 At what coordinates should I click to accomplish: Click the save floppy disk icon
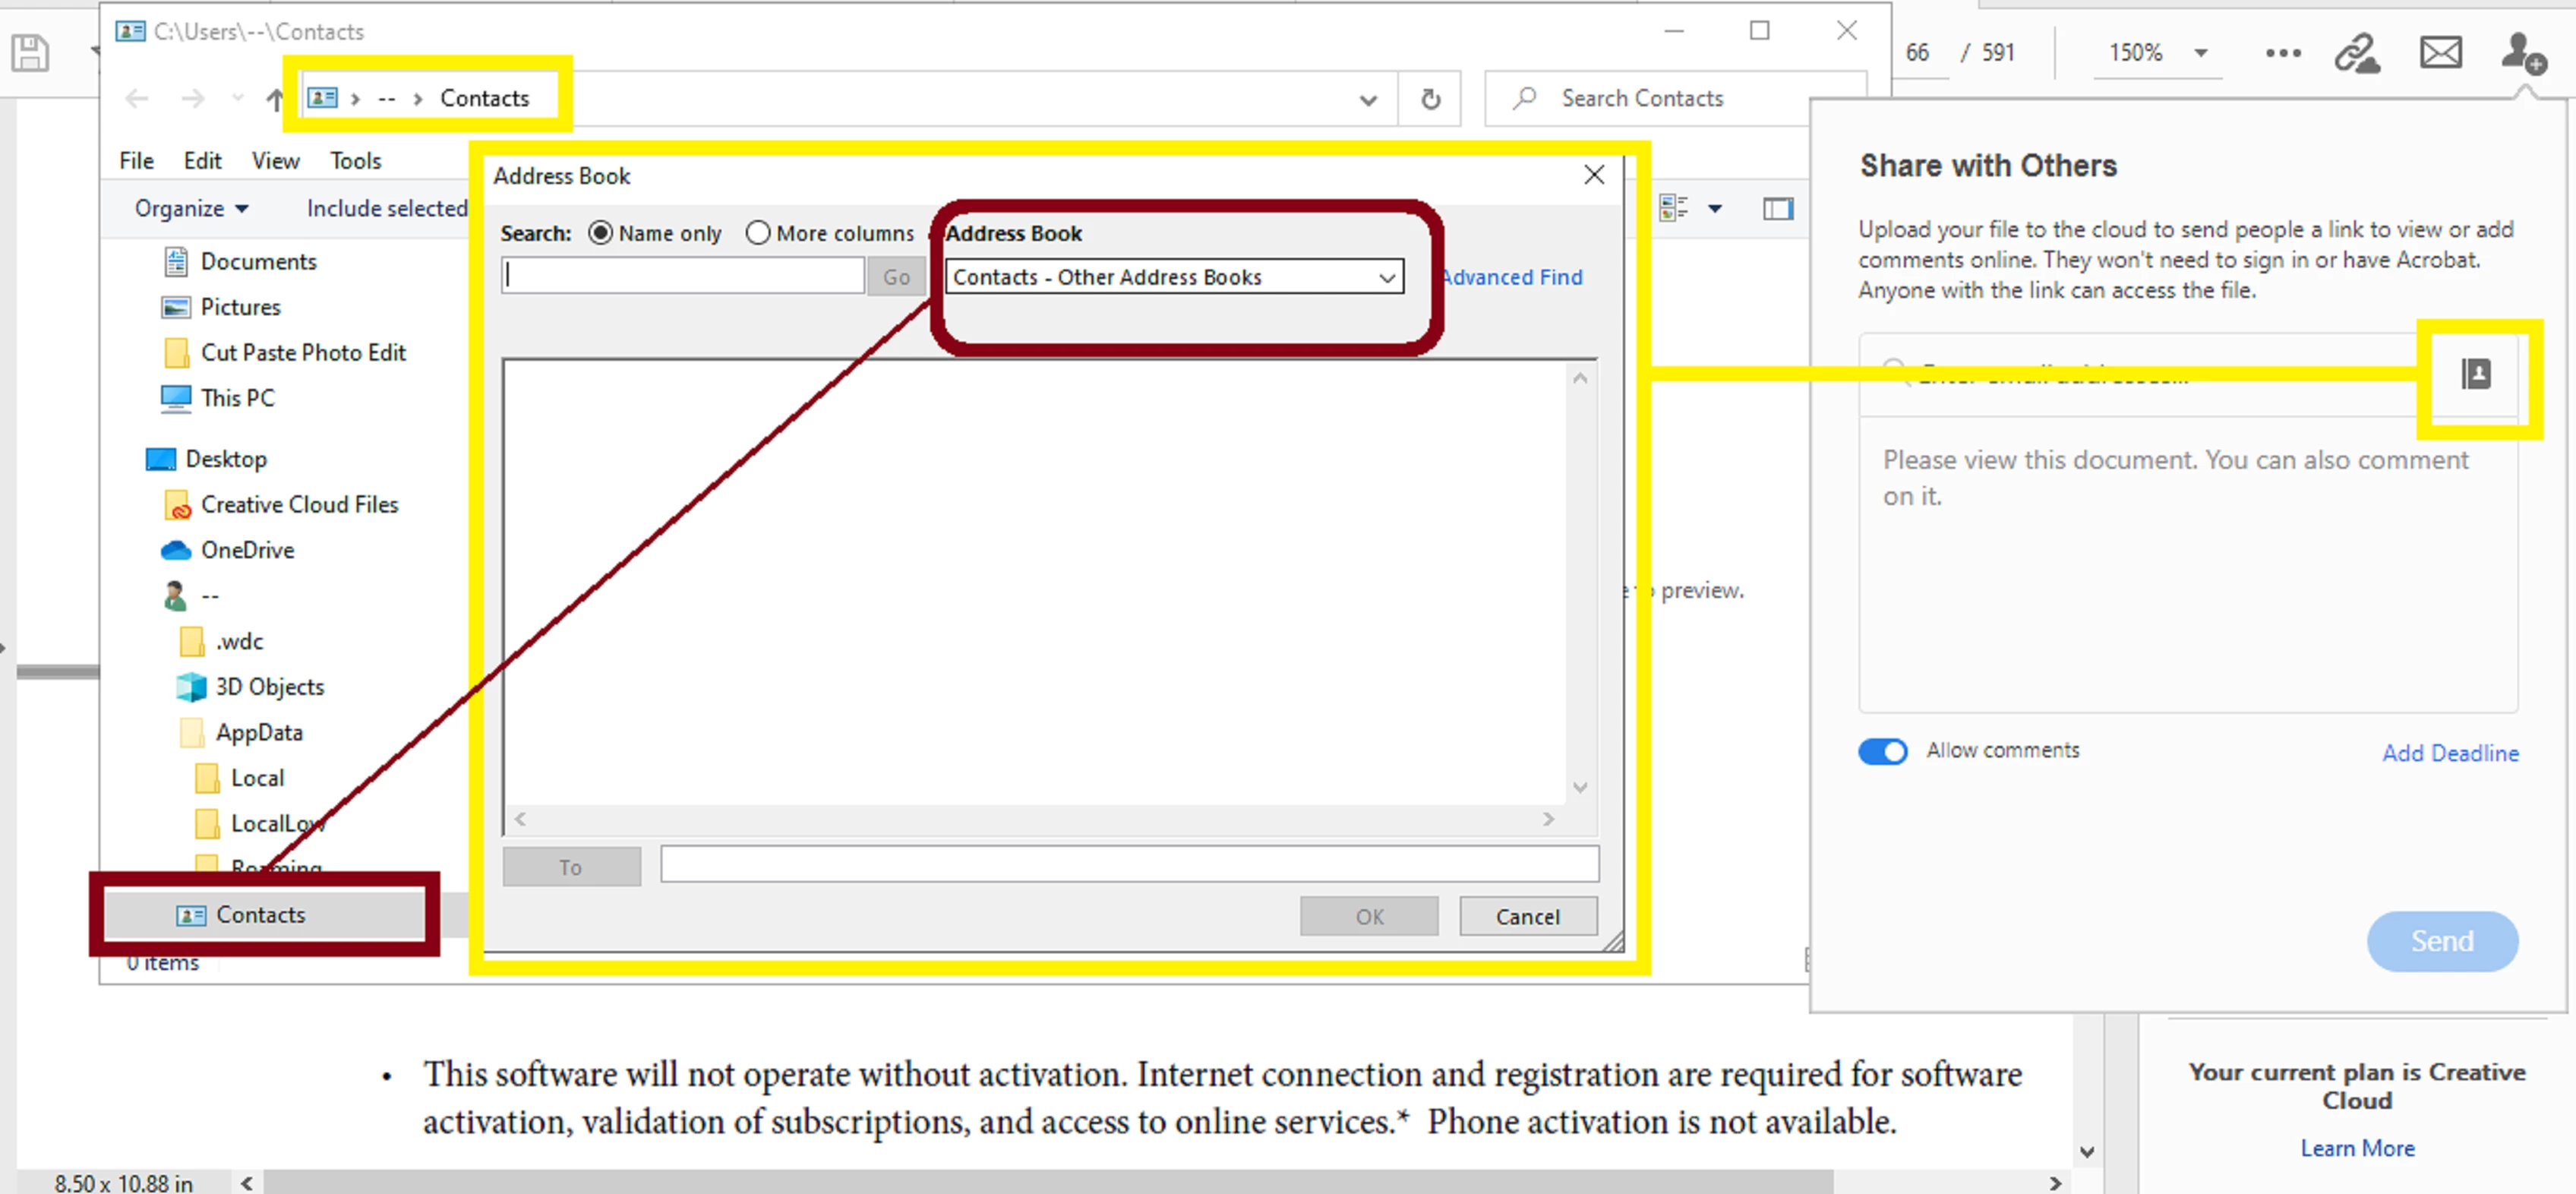point(30,52)
